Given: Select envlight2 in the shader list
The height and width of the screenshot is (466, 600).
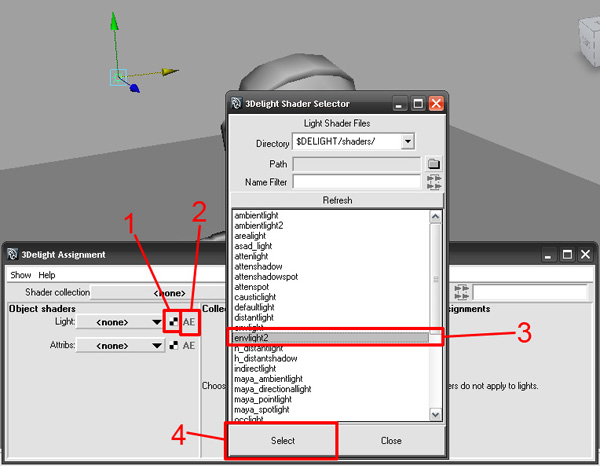Looking at the screenshot, I should click(331, 338).
